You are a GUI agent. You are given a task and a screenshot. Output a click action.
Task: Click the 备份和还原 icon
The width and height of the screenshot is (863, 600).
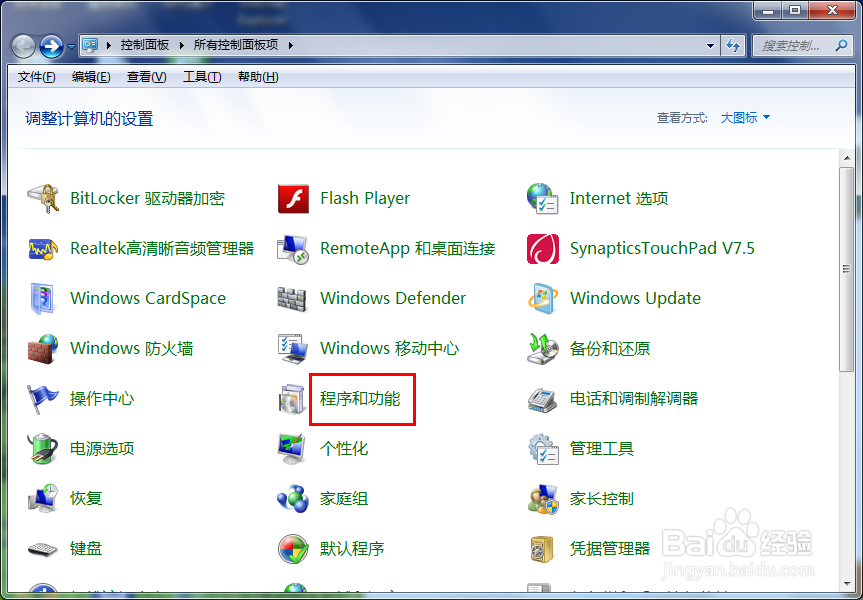pyautogui.click(x=543, y=349)
